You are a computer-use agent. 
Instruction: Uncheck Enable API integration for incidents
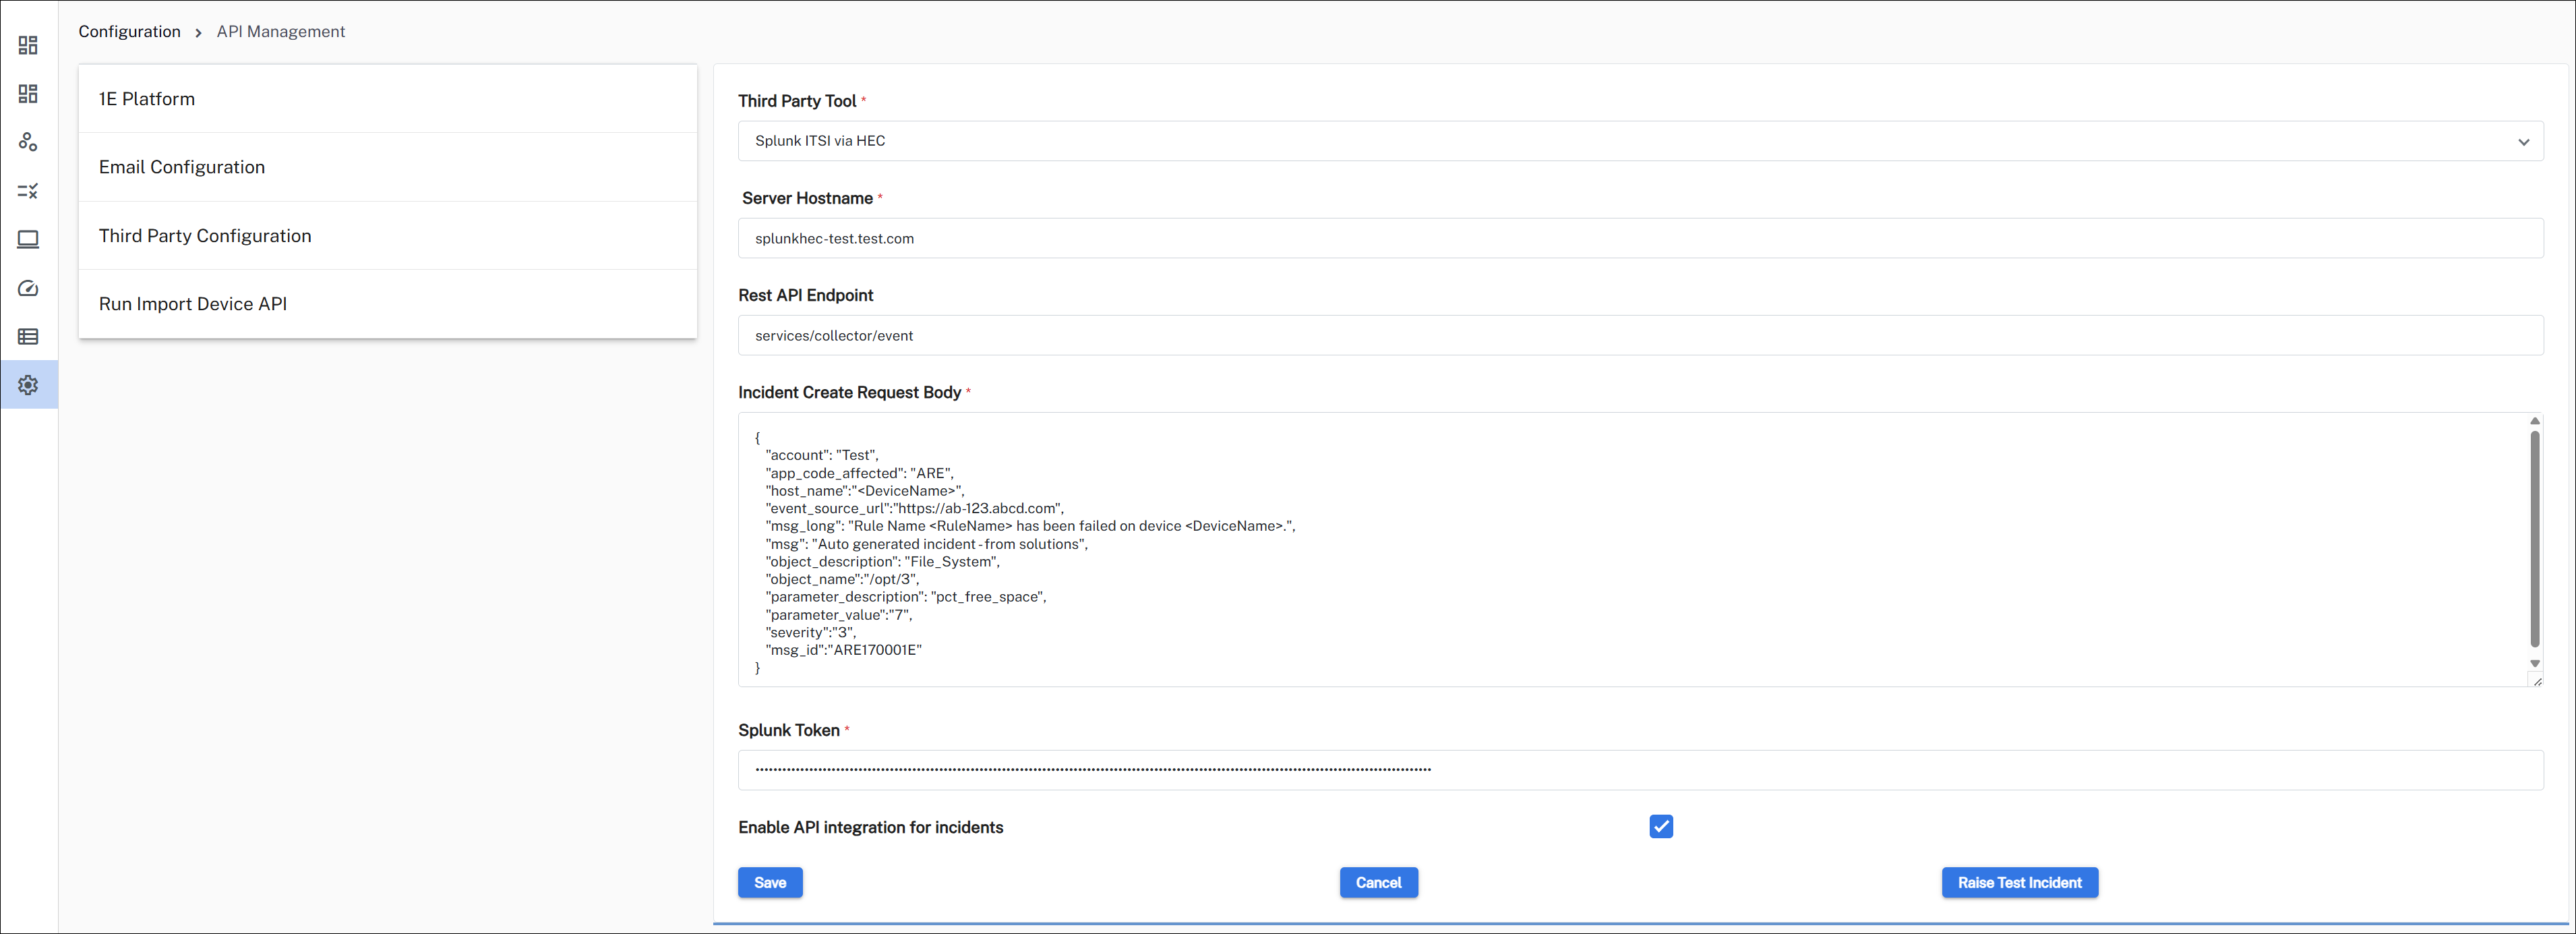pyautogui.click(x=1661, y=827)
